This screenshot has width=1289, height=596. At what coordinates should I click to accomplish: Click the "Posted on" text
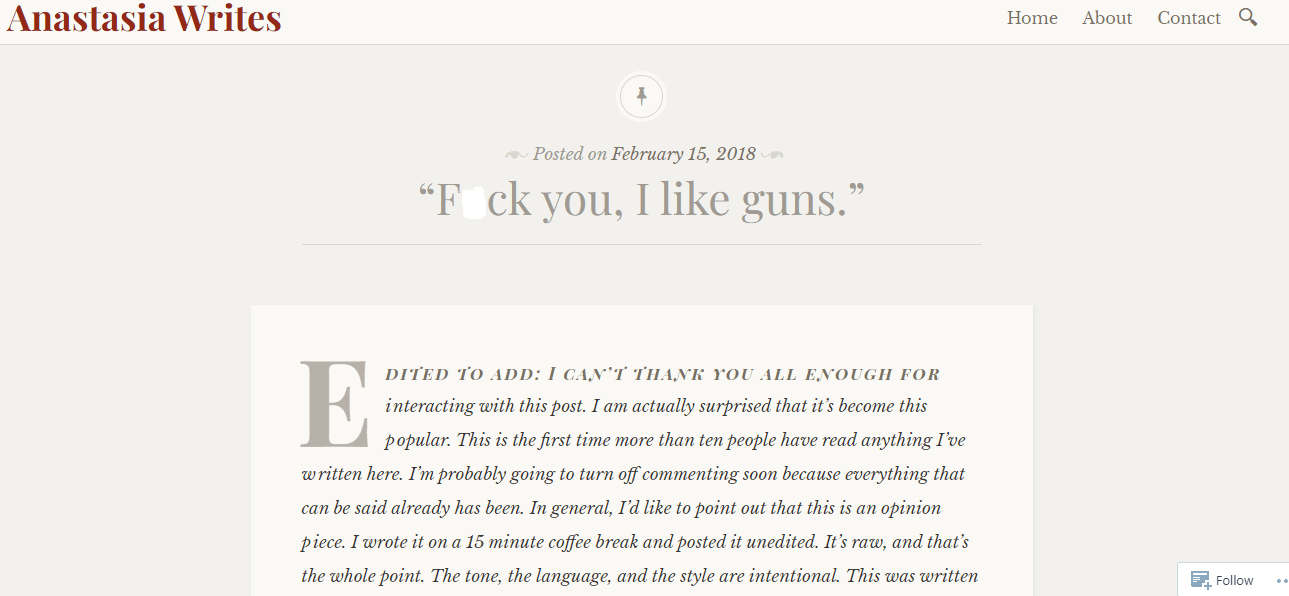tap(569, 154)
